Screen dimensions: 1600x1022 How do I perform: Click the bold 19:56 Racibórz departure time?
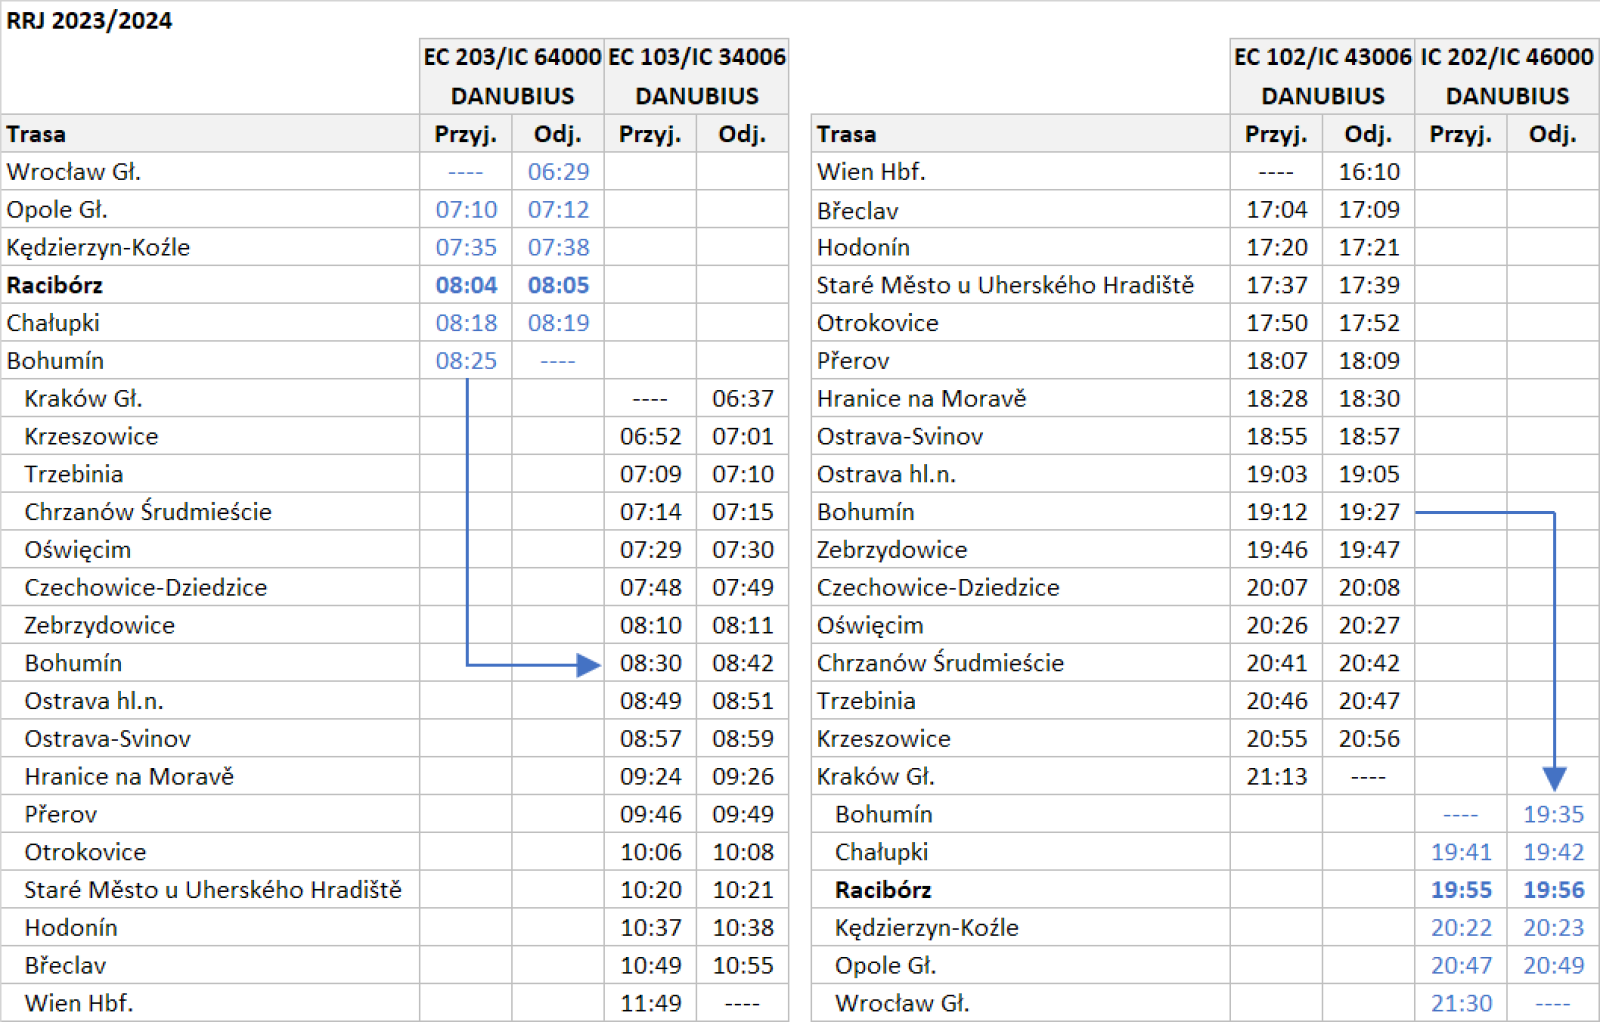(1553, 890)
